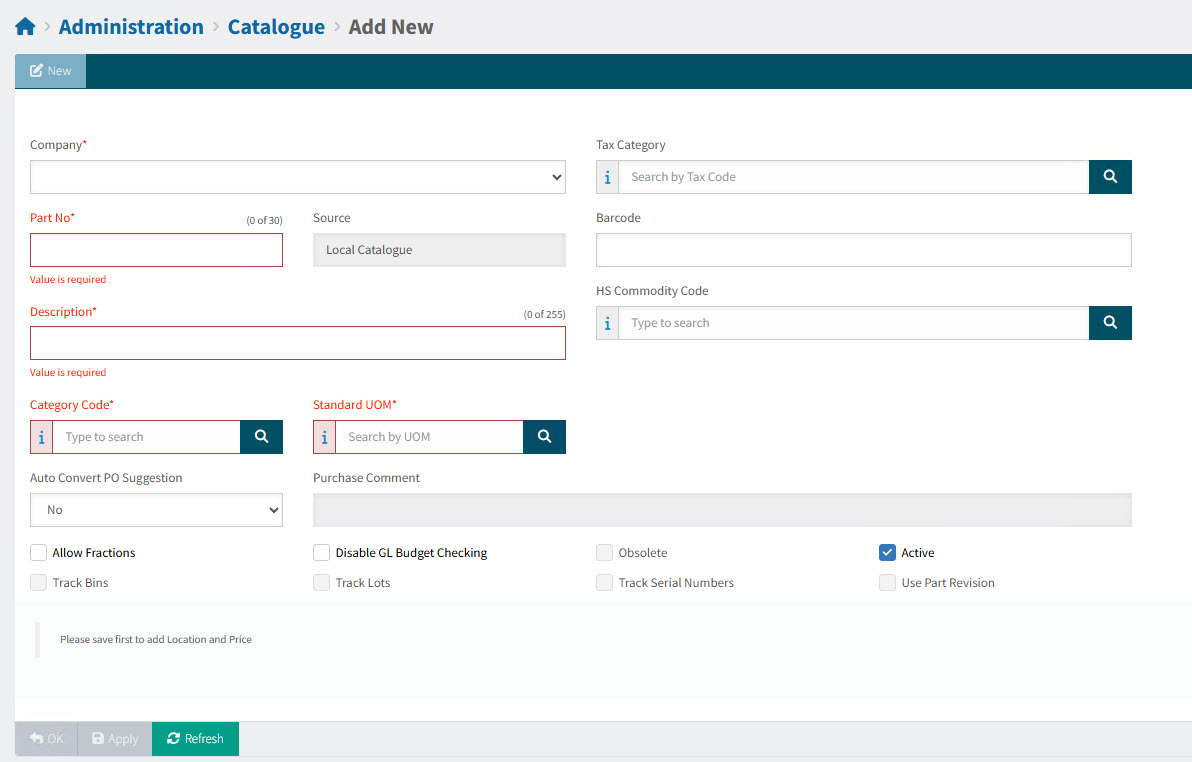This screenshot has width=1192, height=762.
Task: Click the info icon beside Standard UOM
Action: pyautogui.click(x=324, y=437)
